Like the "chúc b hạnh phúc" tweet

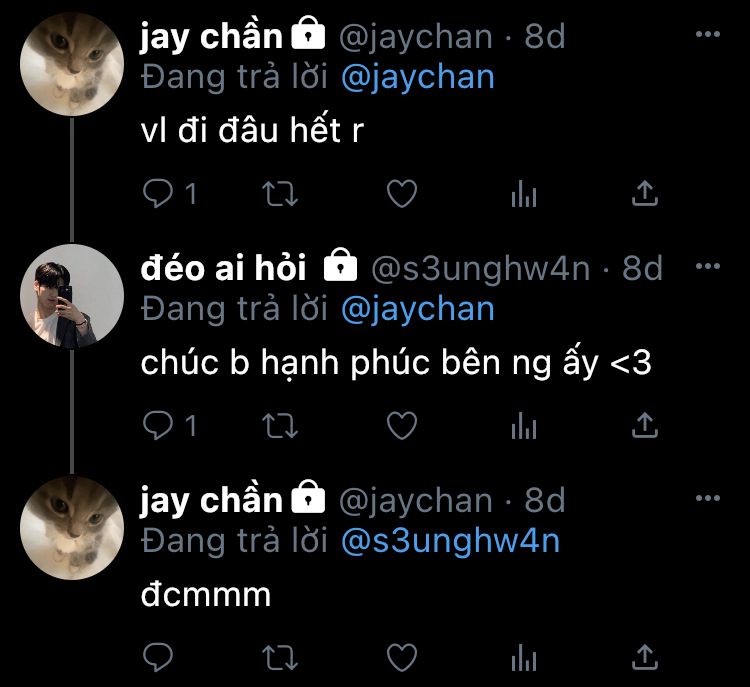402,425
